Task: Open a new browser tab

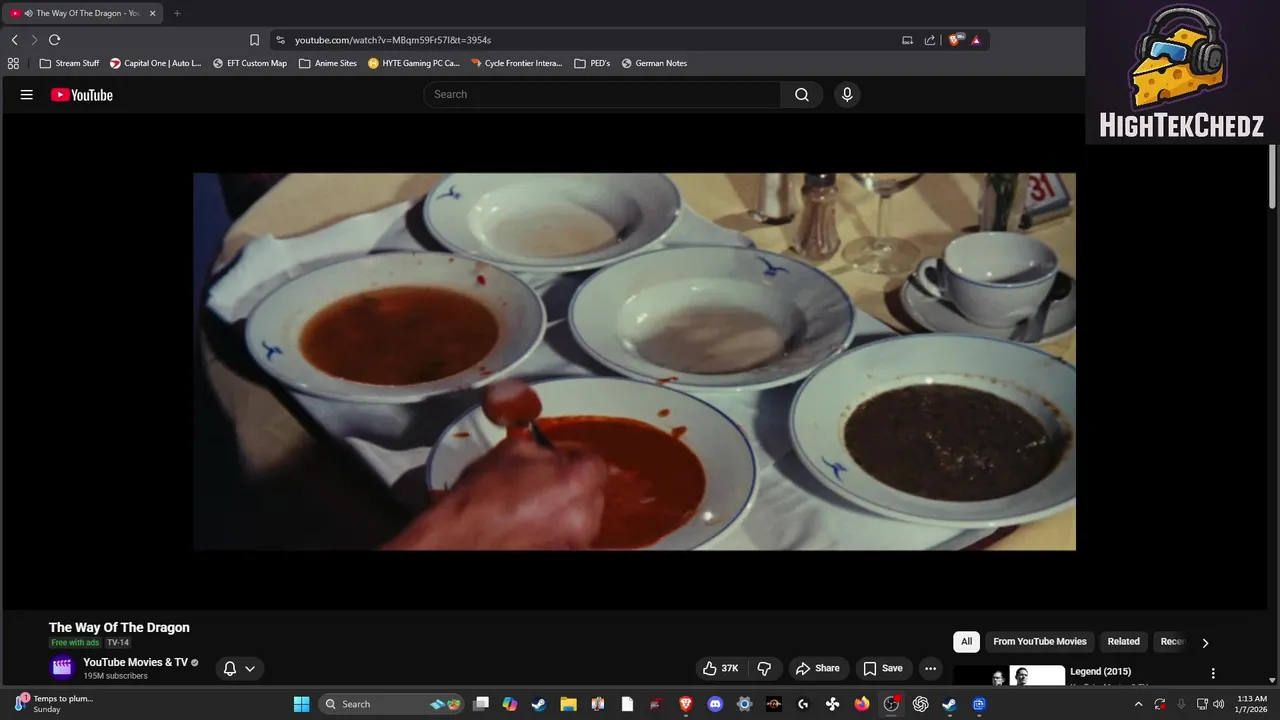Action: (x=177, y=13)
